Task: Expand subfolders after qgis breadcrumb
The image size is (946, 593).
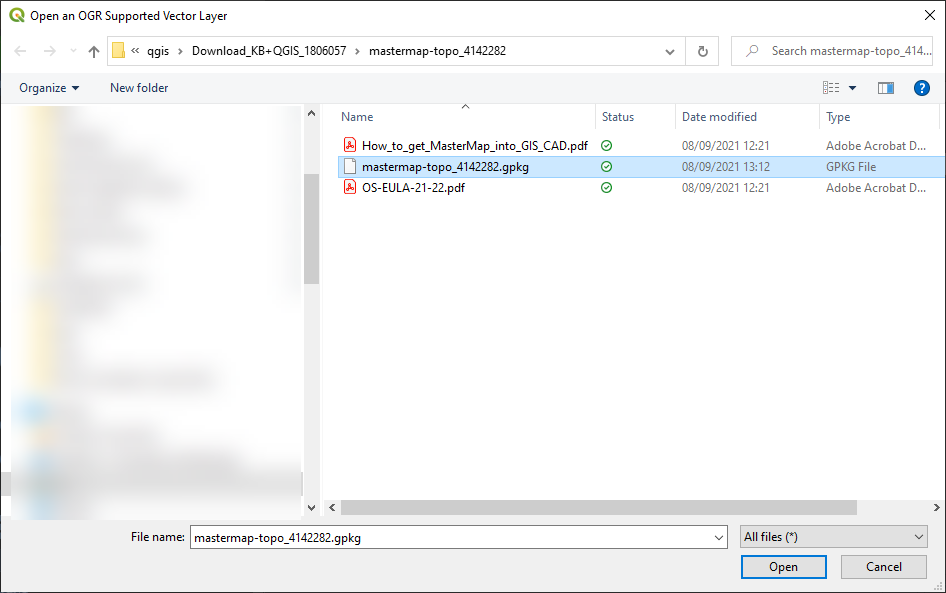Action: (x=180, y=51)
